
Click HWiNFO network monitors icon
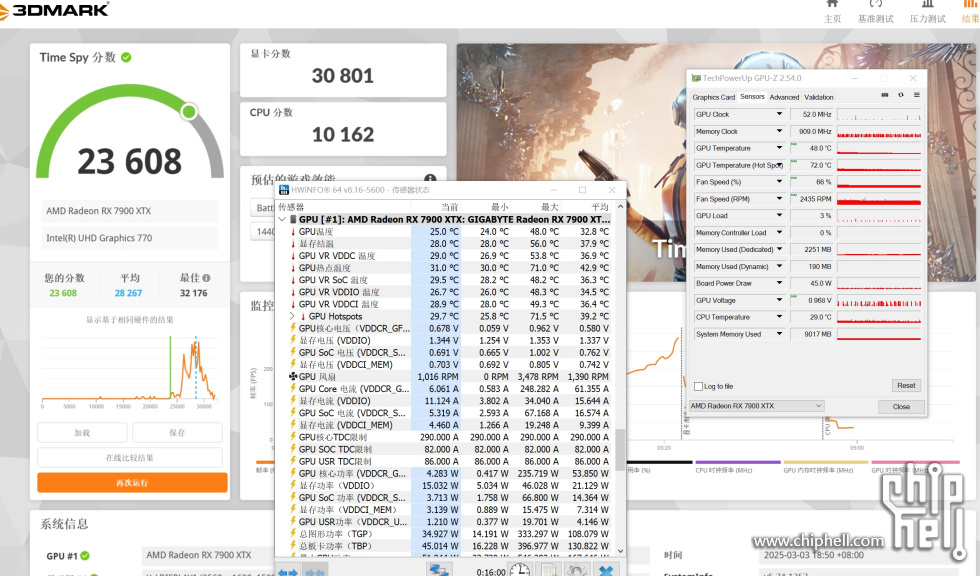(x=439, y=570)
